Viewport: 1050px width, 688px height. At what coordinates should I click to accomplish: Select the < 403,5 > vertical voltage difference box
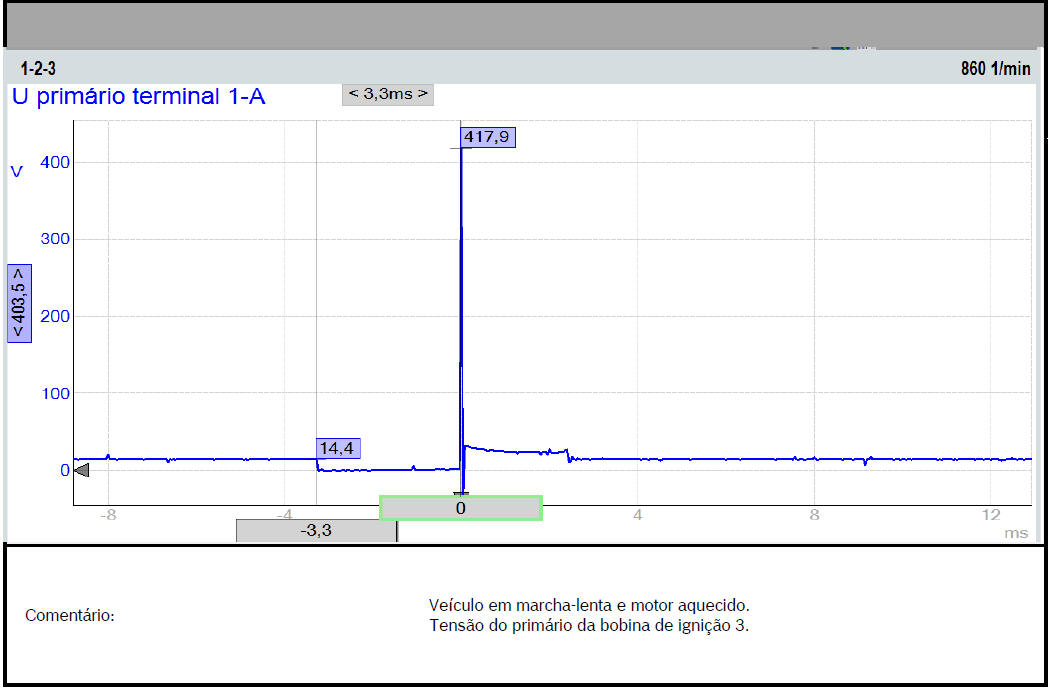pyautogui.click(x=20, y=303)
